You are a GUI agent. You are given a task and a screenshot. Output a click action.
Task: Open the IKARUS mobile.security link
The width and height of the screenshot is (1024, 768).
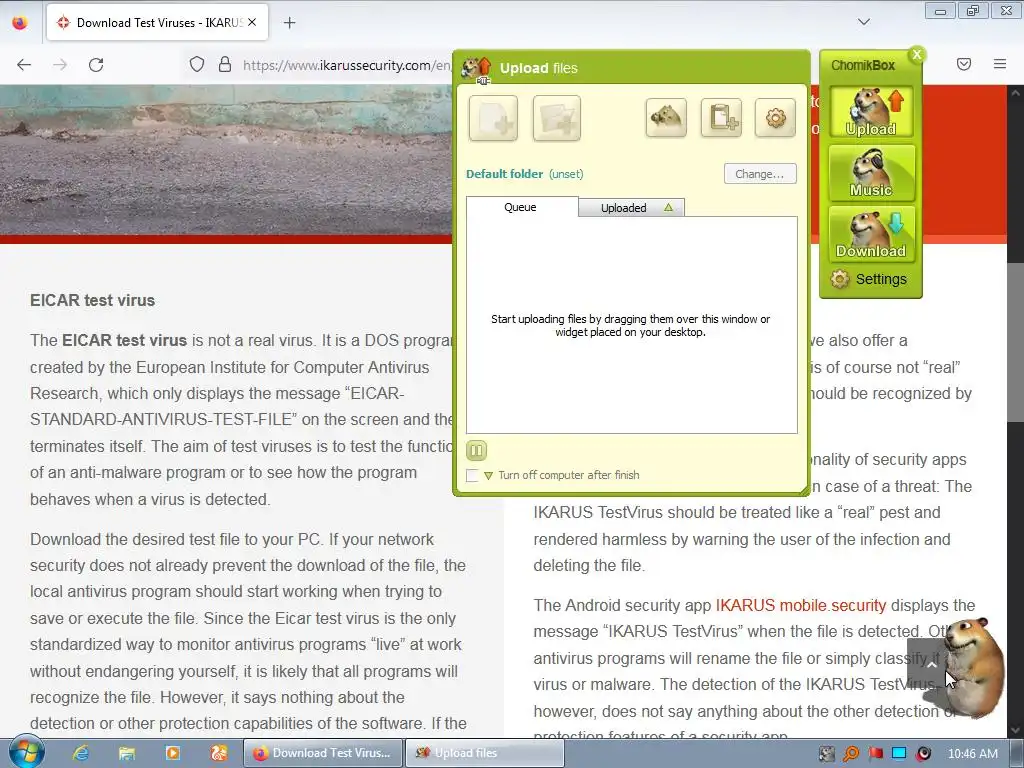click(x=801, y=605)
